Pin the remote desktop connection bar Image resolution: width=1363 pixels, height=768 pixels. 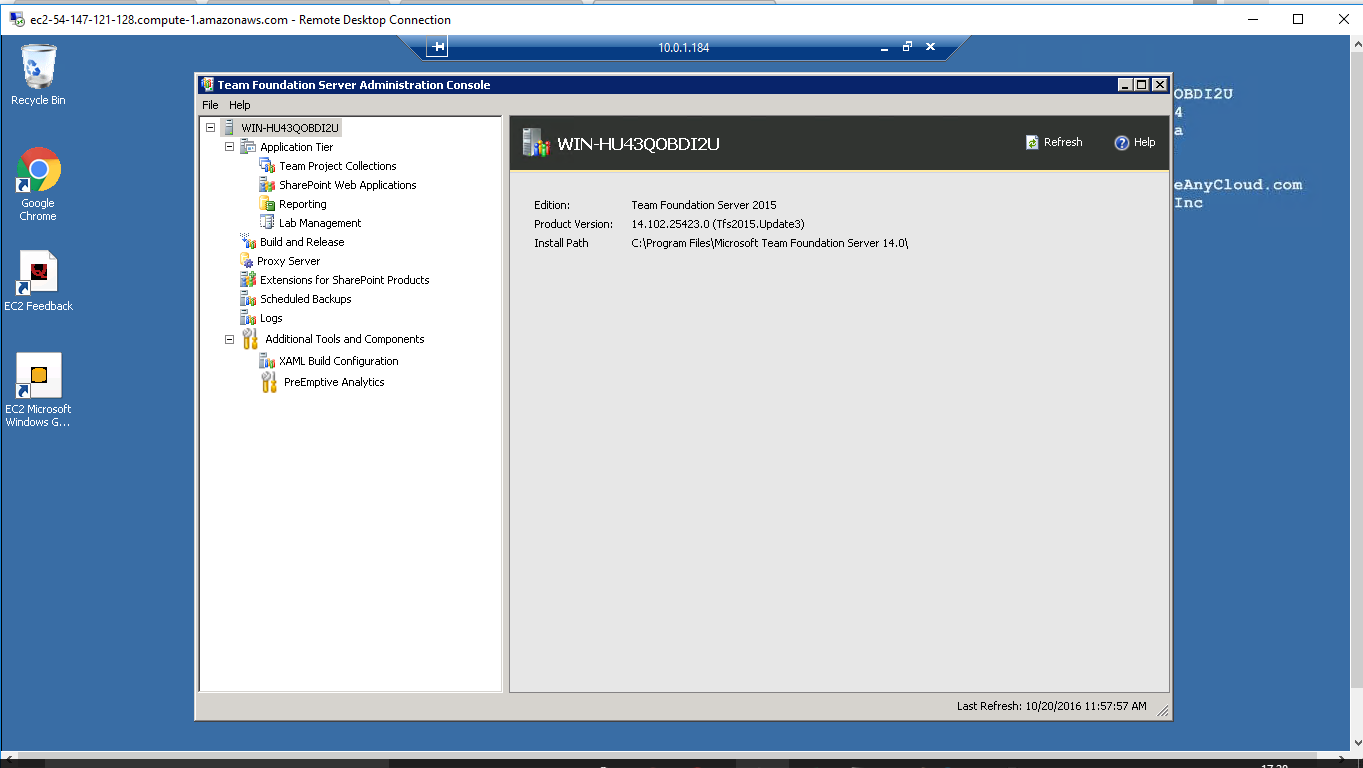pos(437,47)
